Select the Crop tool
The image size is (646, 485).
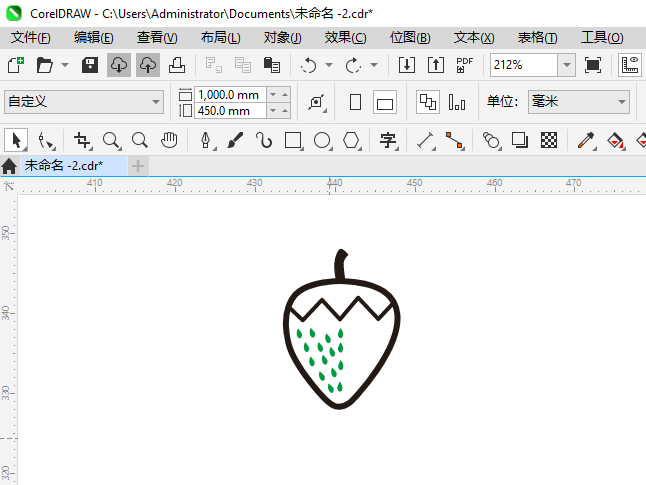point(82,141)
